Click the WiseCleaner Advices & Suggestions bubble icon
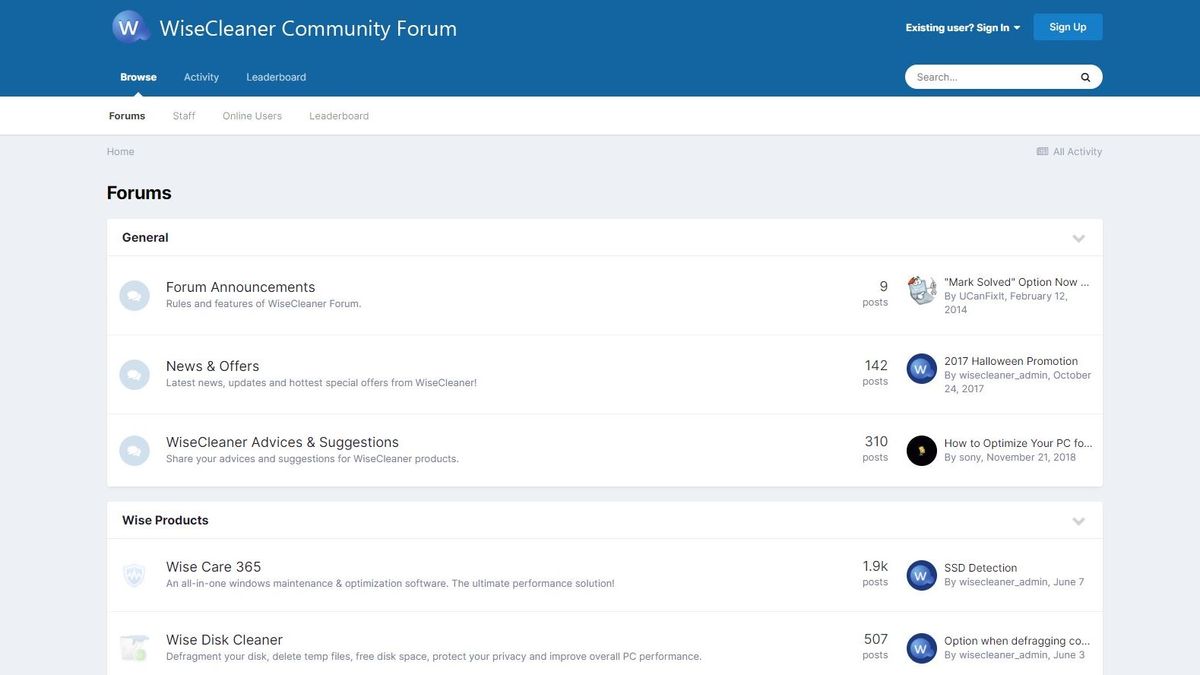Viewport: 1200px width, 675px height. point(133,449)
